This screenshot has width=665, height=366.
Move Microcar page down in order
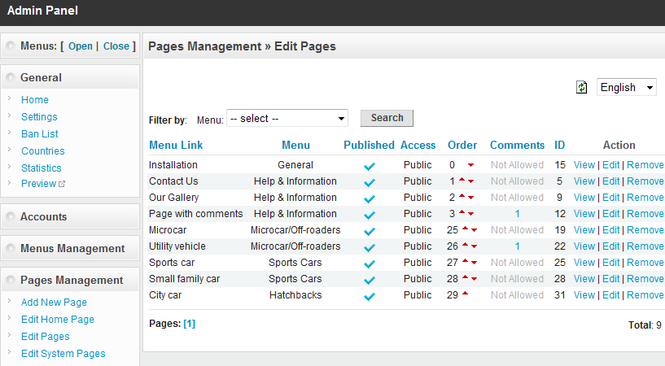(x=474, y=230)
